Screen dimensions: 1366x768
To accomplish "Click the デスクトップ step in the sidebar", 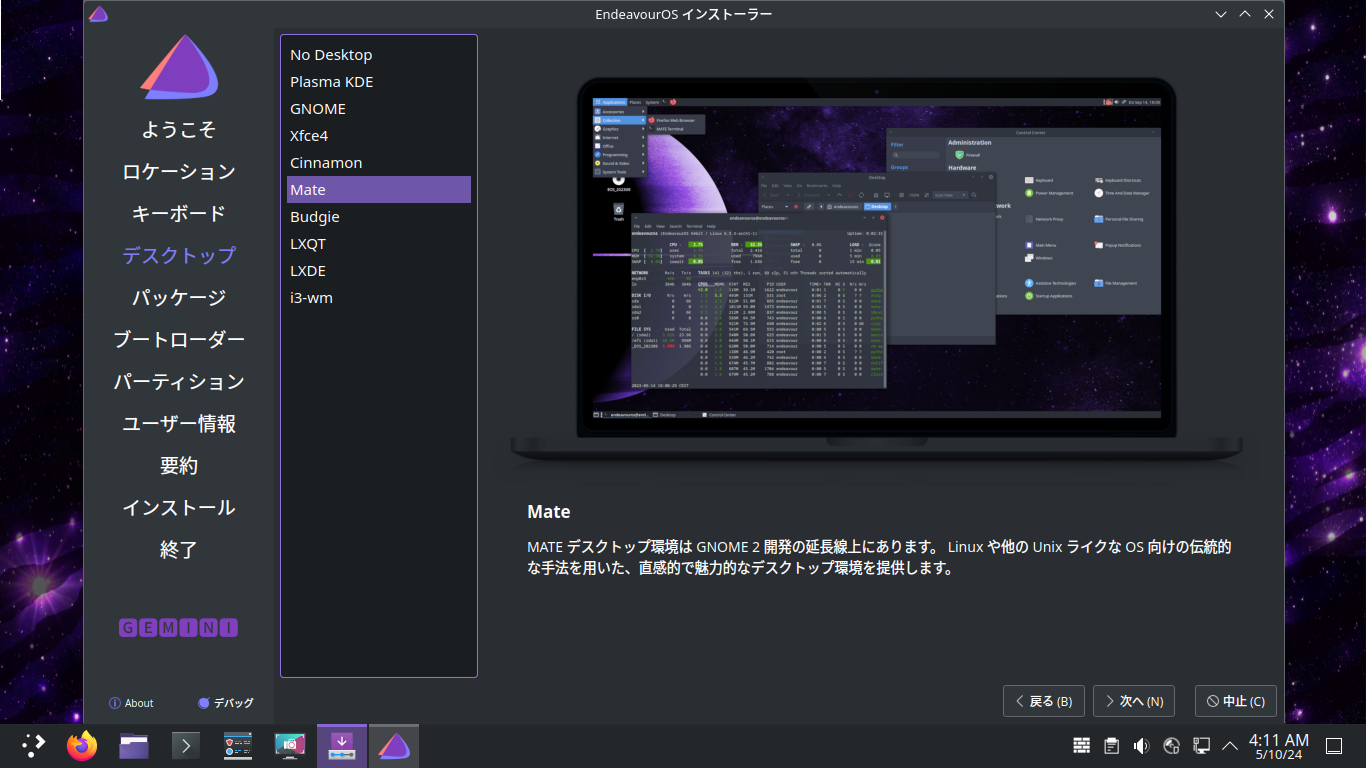I will (179, 255).
